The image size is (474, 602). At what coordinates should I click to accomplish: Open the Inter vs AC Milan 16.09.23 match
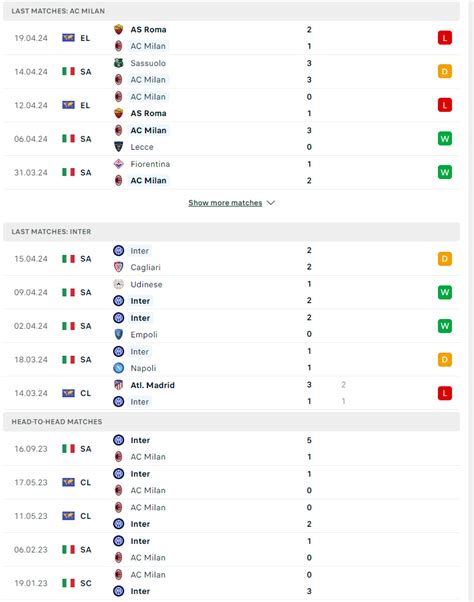(231, 448)
